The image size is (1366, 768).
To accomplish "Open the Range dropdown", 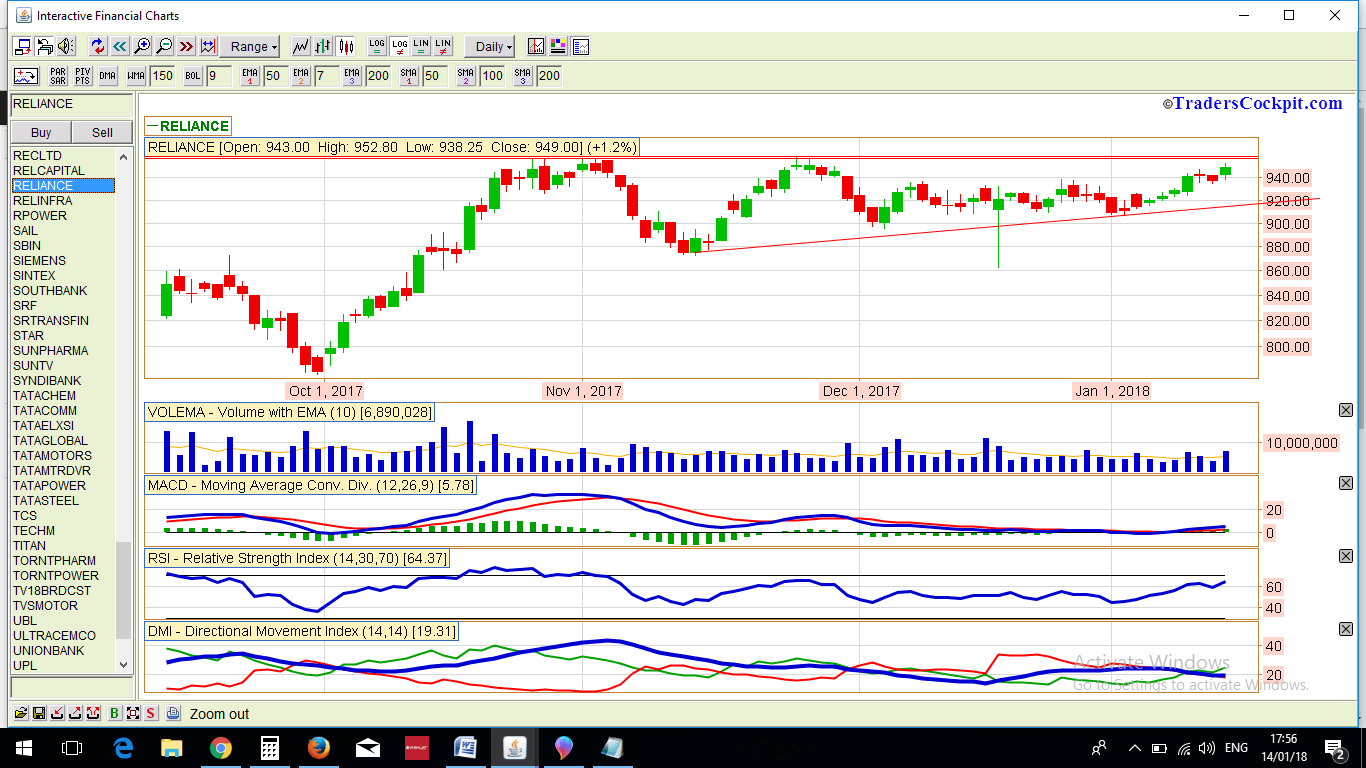I will [x=251, y=46].
